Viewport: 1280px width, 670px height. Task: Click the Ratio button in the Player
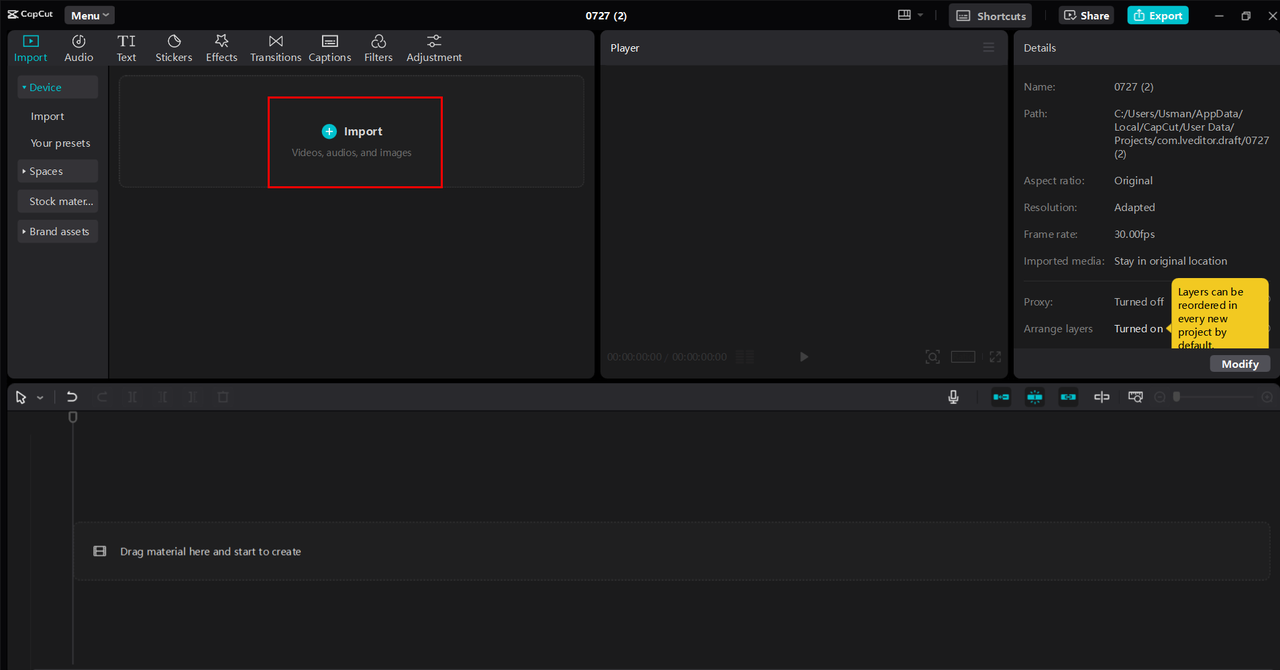point(963,357)
